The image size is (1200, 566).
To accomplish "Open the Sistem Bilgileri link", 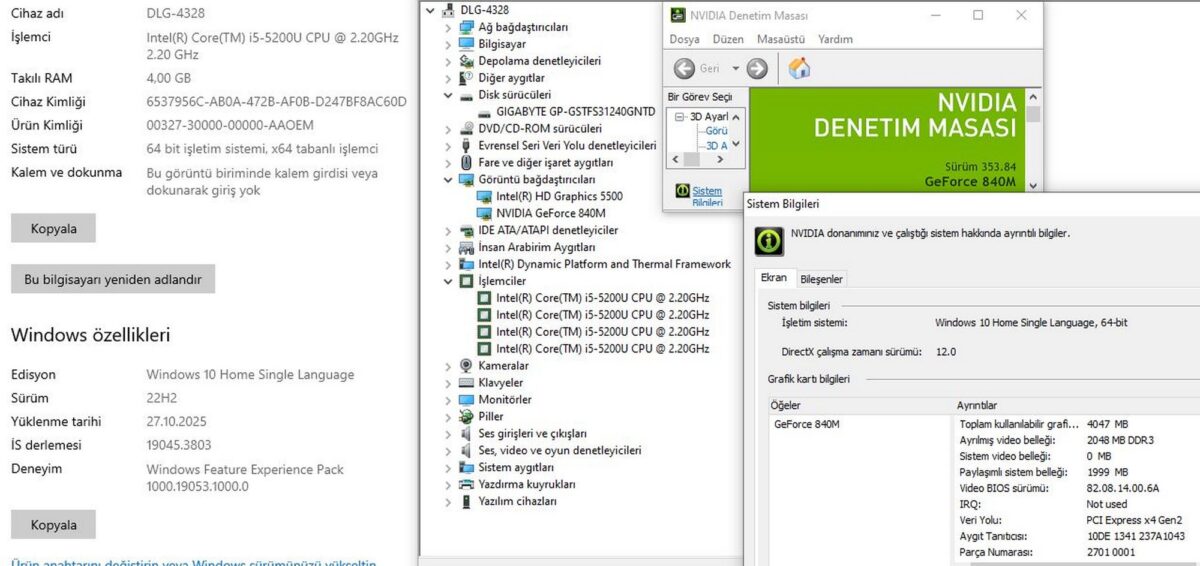I will click(x=707, y=196).
